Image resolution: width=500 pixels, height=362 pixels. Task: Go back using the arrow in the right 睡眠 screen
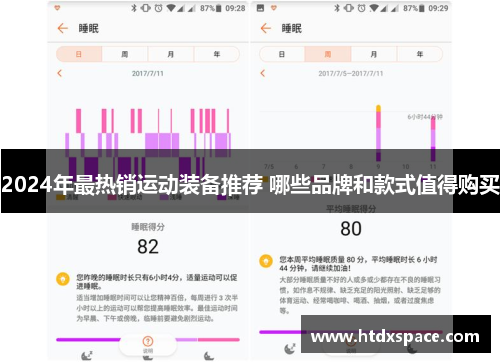pyautogui.click(x=266, y=28)
